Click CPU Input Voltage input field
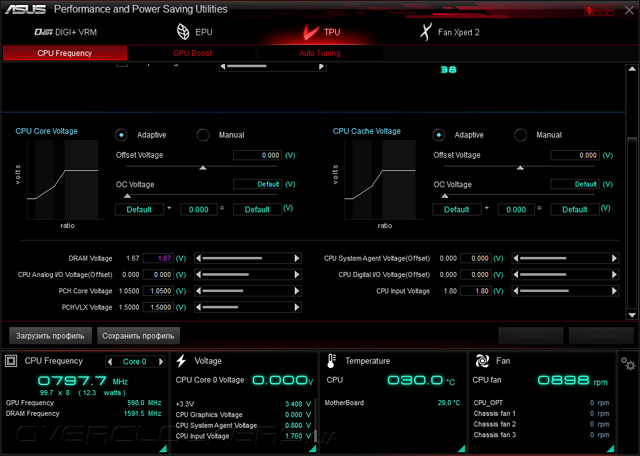Viewport: 640px width, 456px height. click(x=476, y=291)
